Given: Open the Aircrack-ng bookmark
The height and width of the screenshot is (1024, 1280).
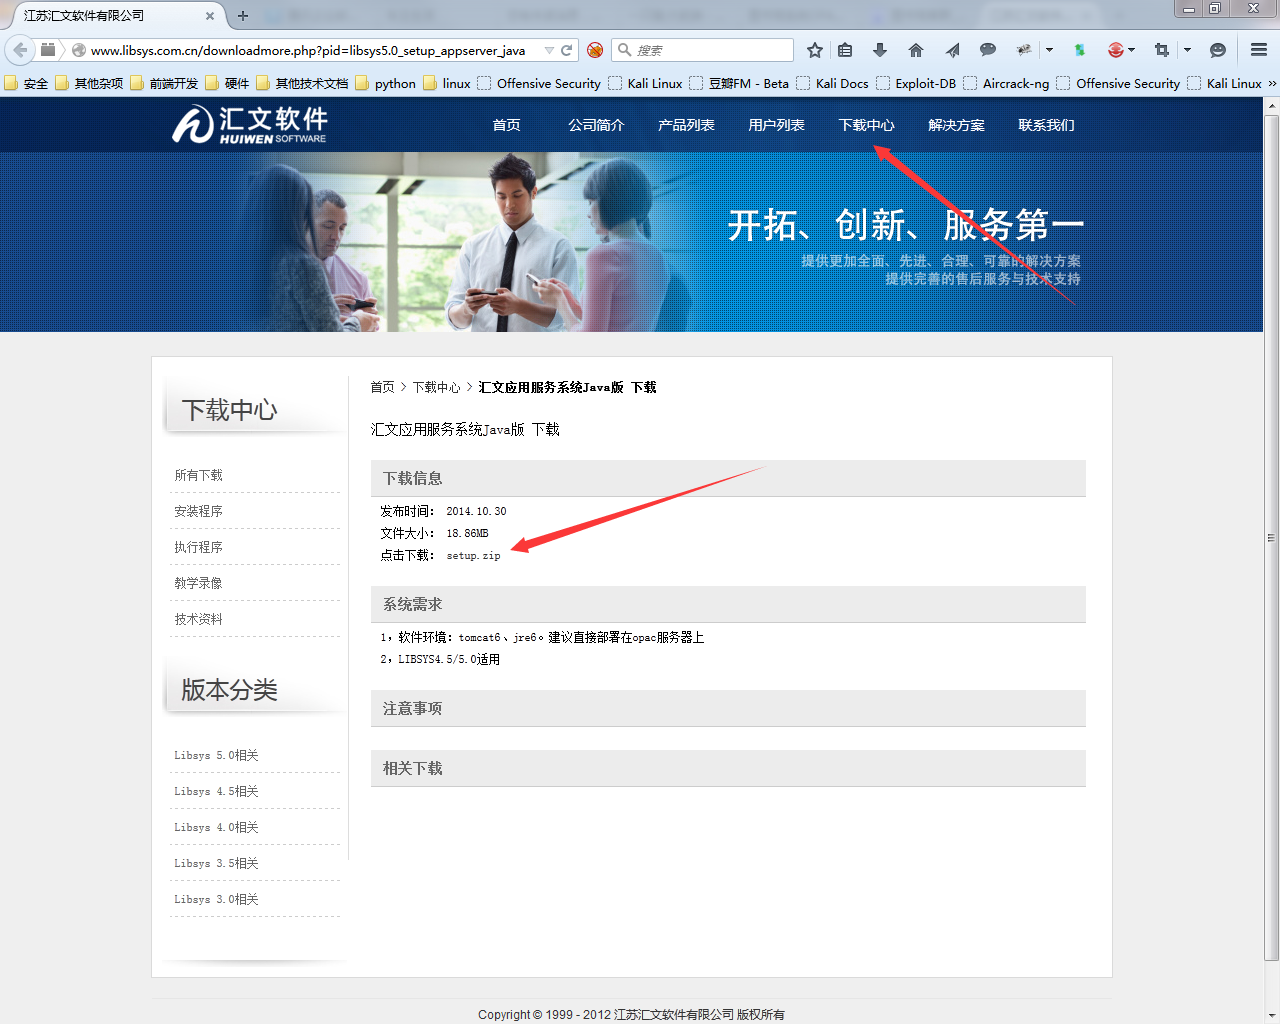Looking at the screenshot, I should [x=1006, y=84].
